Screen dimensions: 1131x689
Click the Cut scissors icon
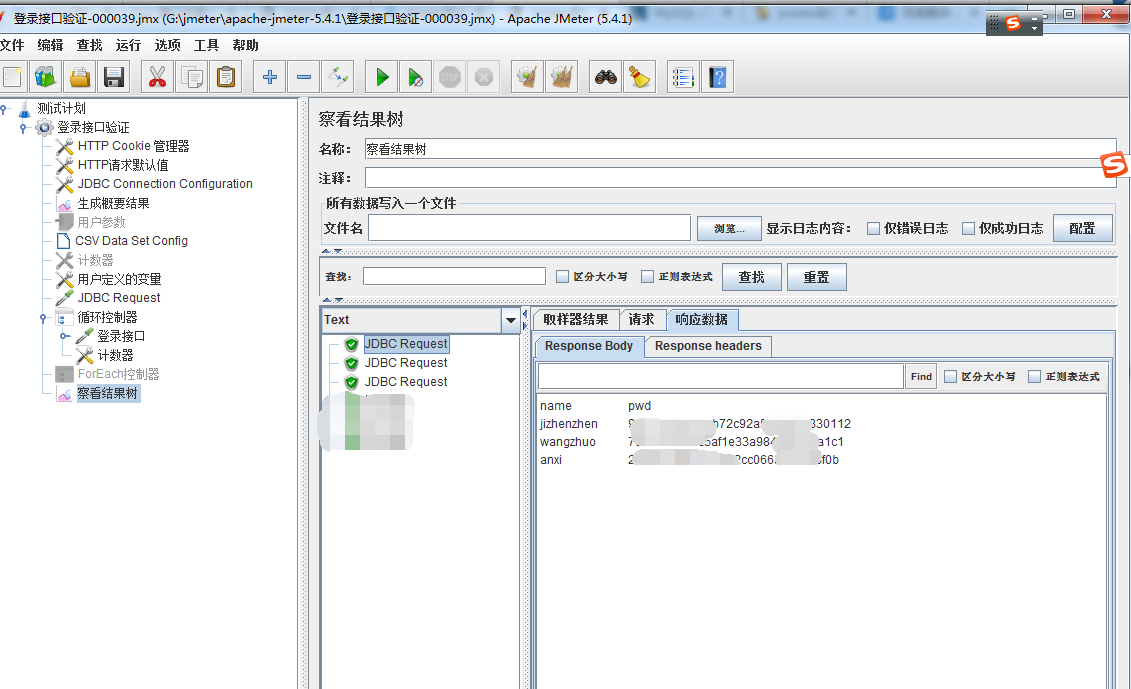(157, 77)
